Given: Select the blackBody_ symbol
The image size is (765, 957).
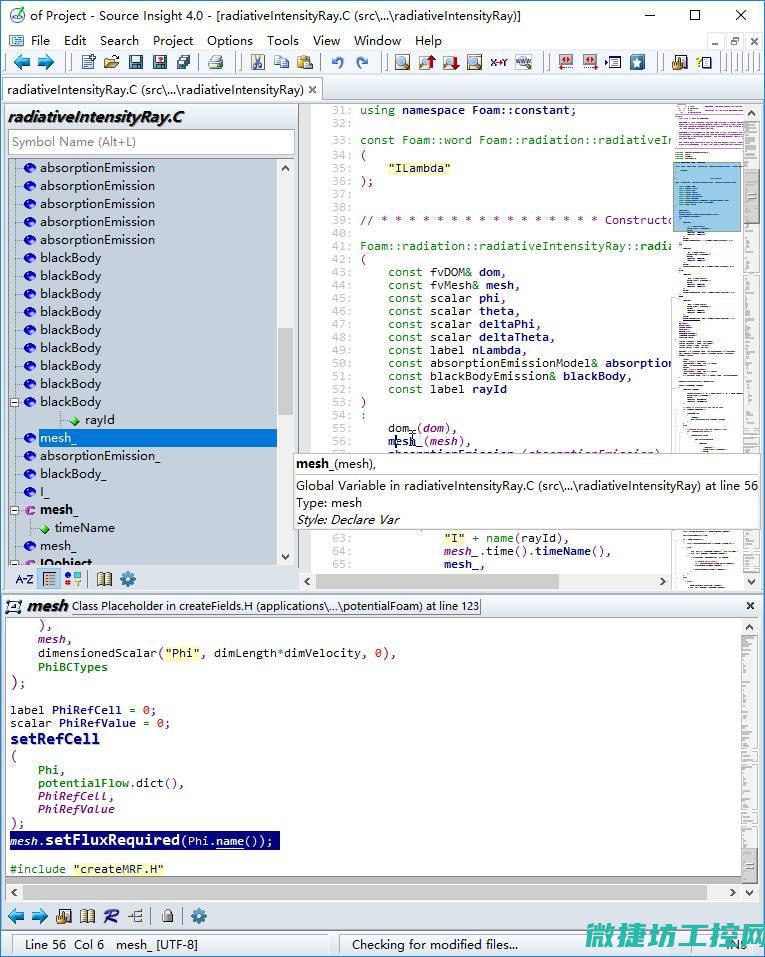Looking at the screenshot, I should (73, 474).
